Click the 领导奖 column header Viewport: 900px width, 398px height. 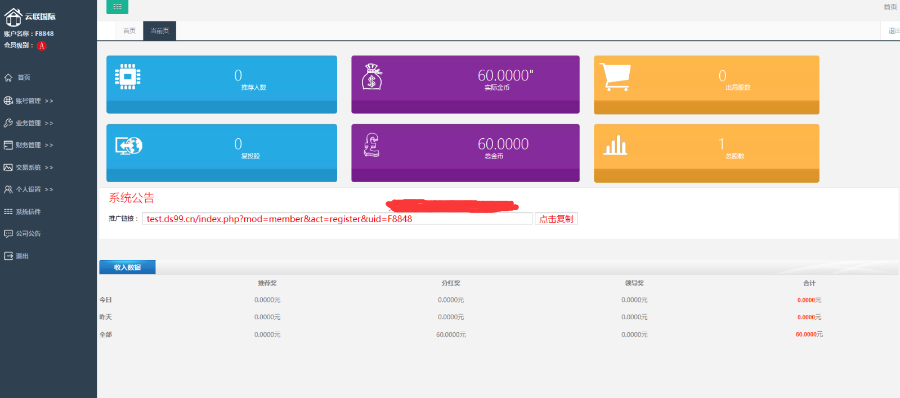[634, 283]
